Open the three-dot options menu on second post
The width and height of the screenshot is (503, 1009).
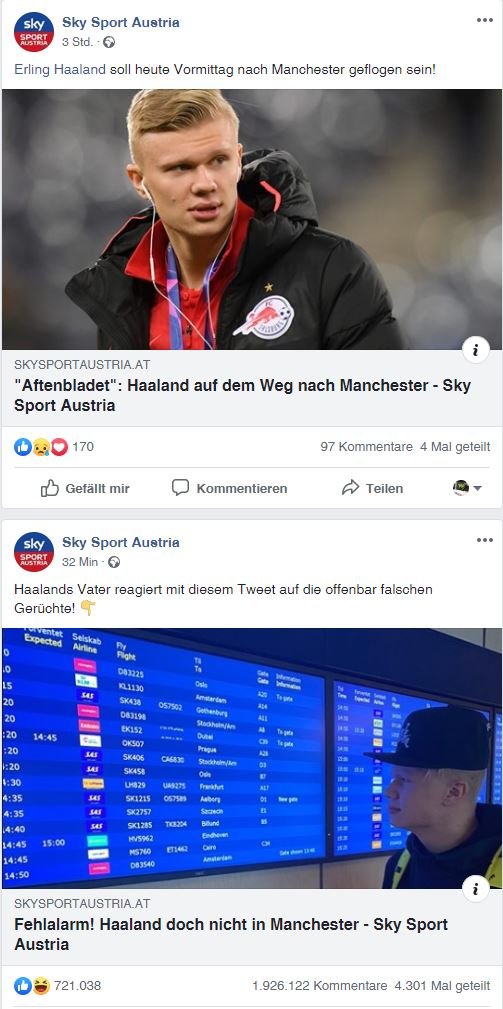click(x=484, y=540)
